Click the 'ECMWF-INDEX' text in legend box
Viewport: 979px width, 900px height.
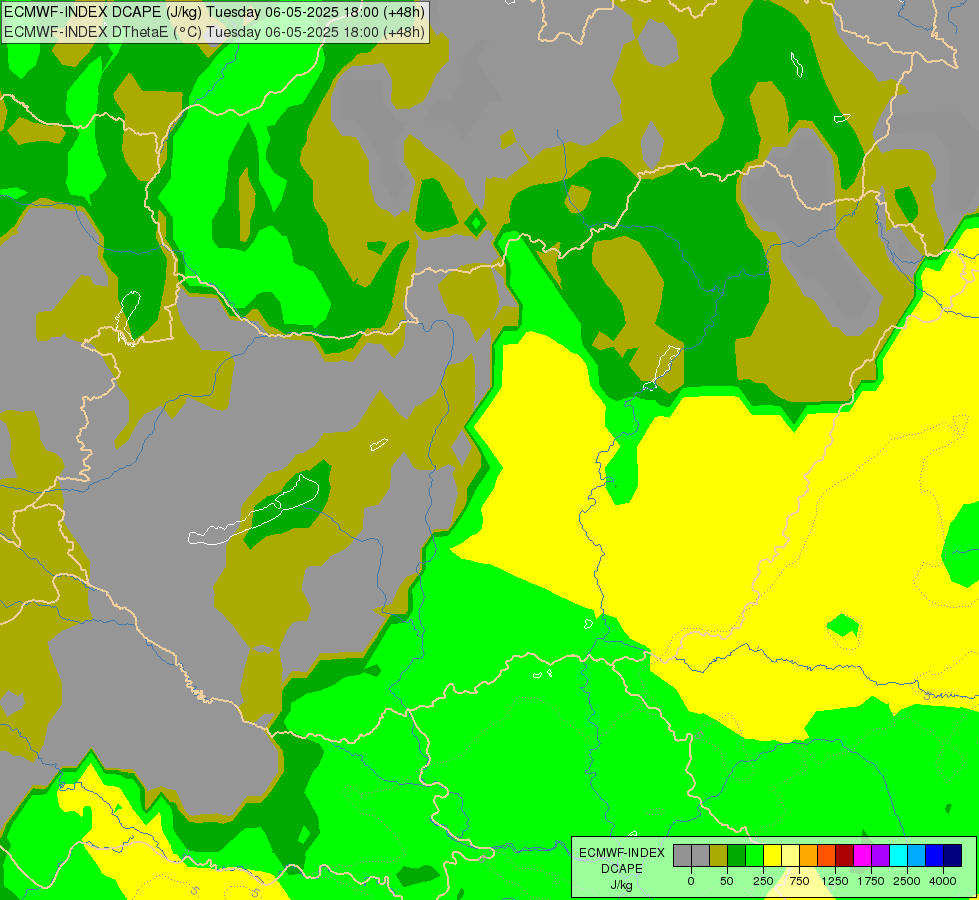[622, 853]
